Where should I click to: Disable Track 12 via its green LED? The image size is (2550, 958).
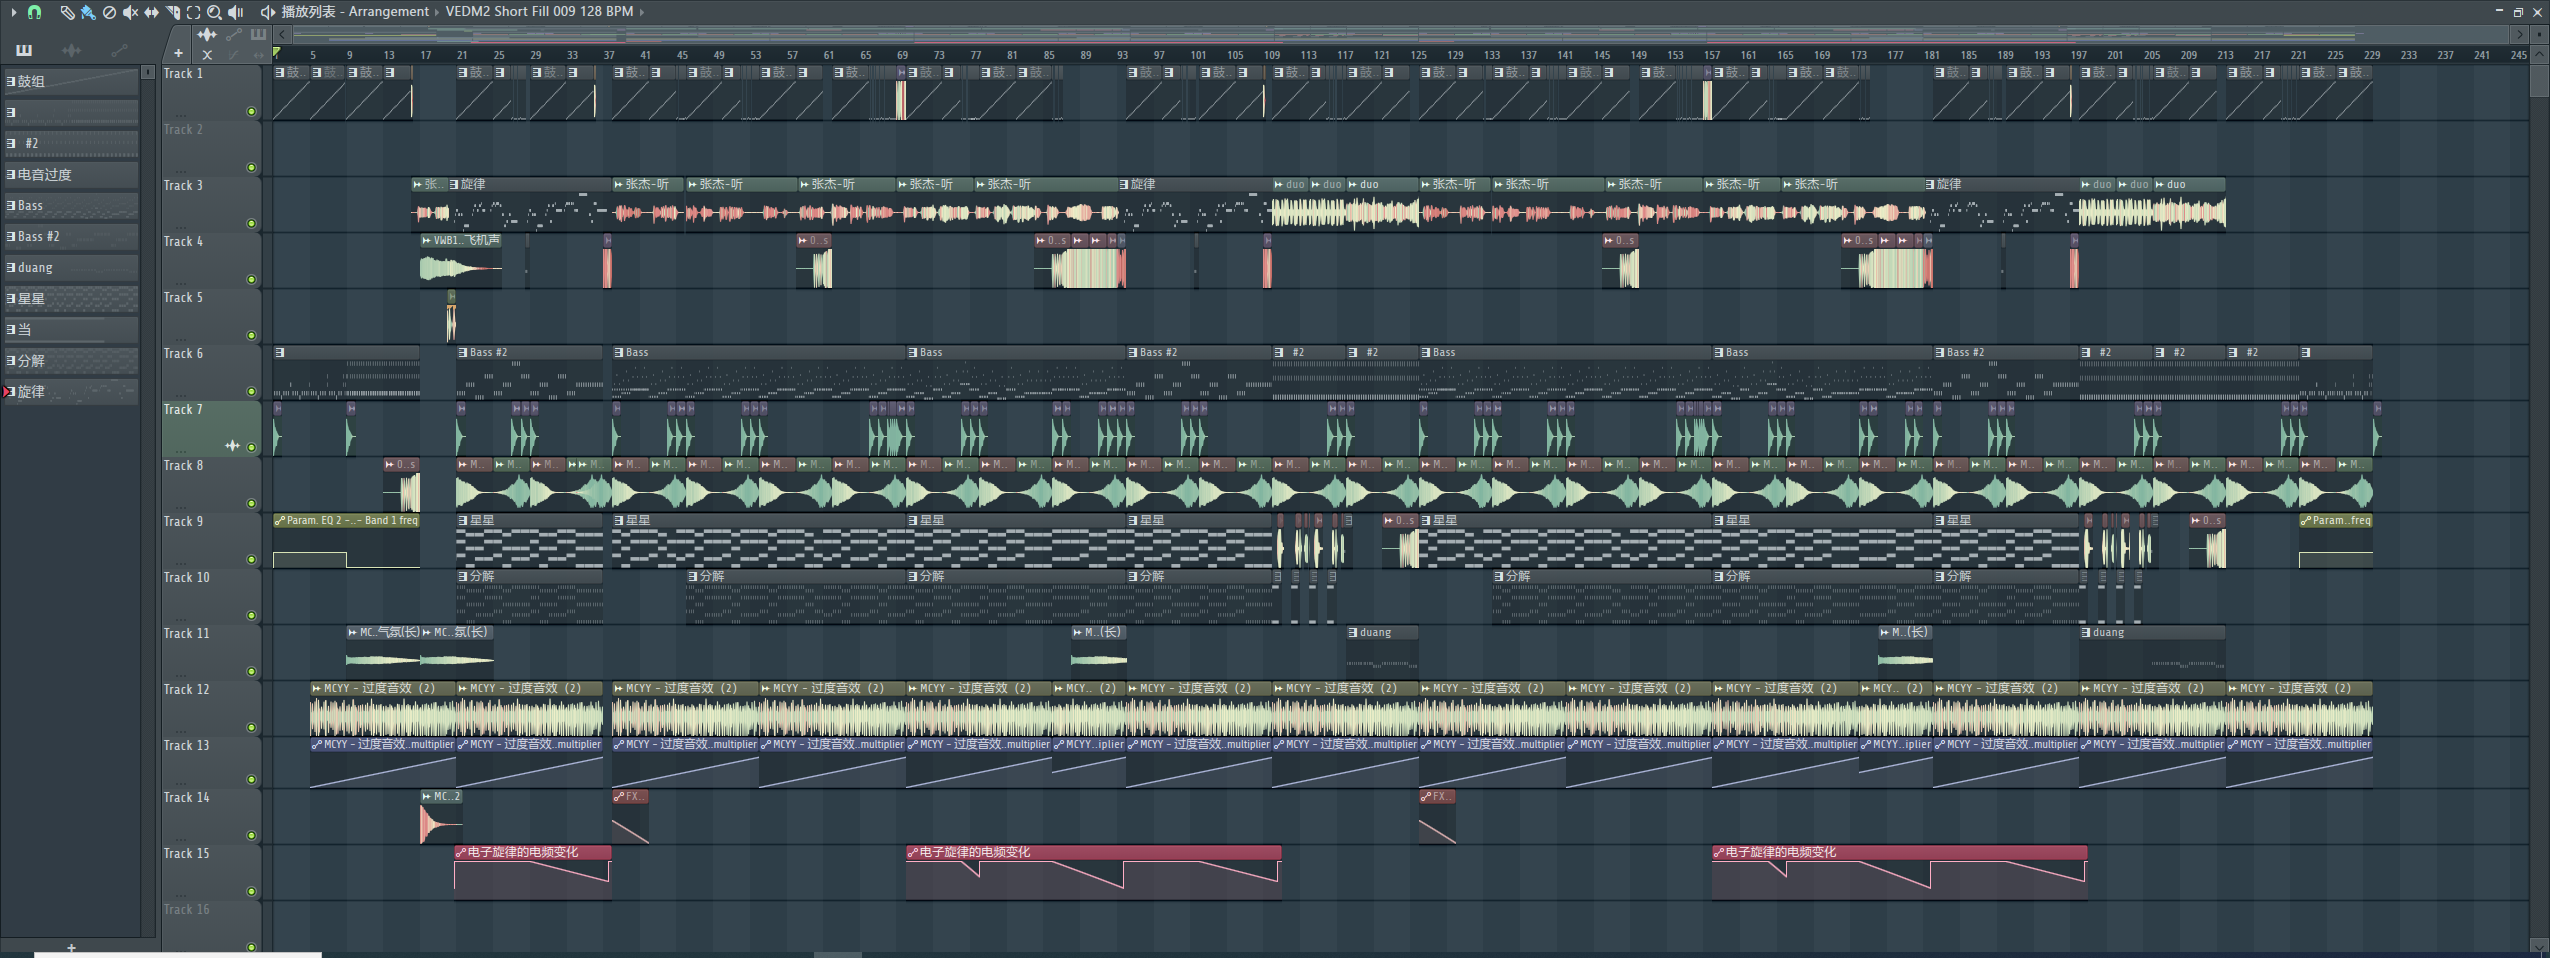pyautogui.click(x=251, y=728)
